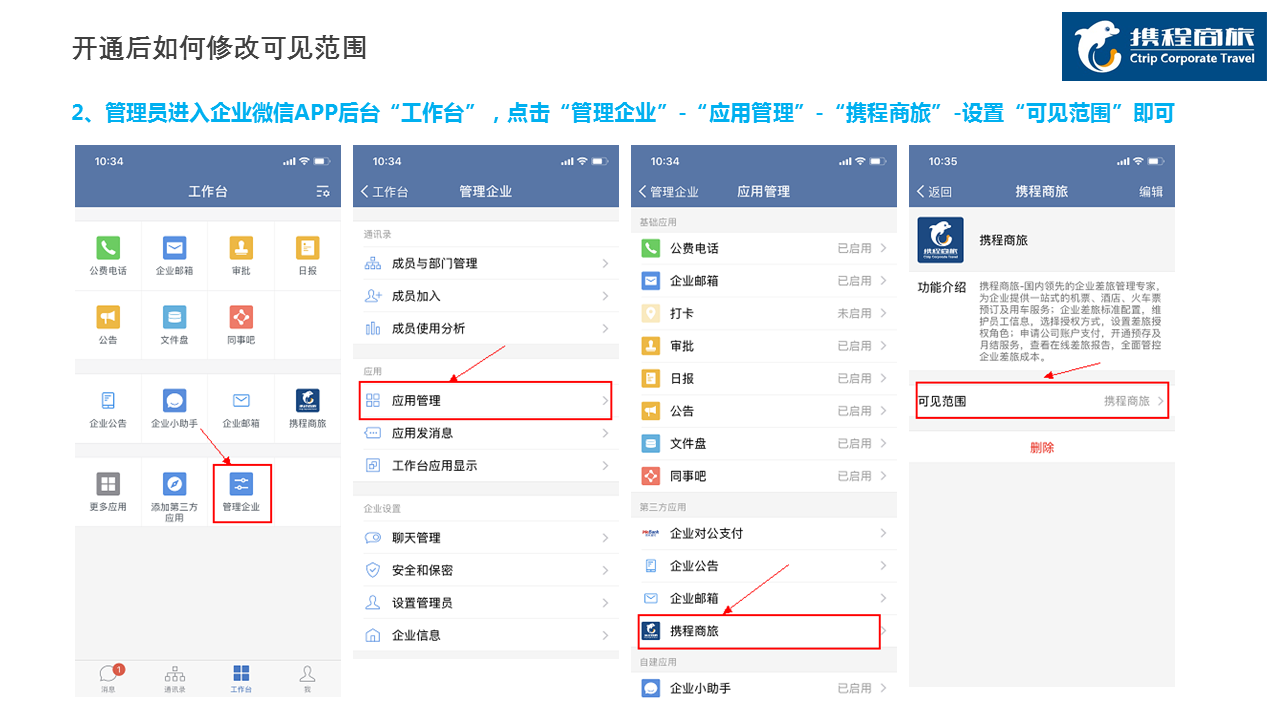Open 审批 app icon on the 工作台 screen
This screenshot has width=1280, height=720.
[x=241, y=248]
